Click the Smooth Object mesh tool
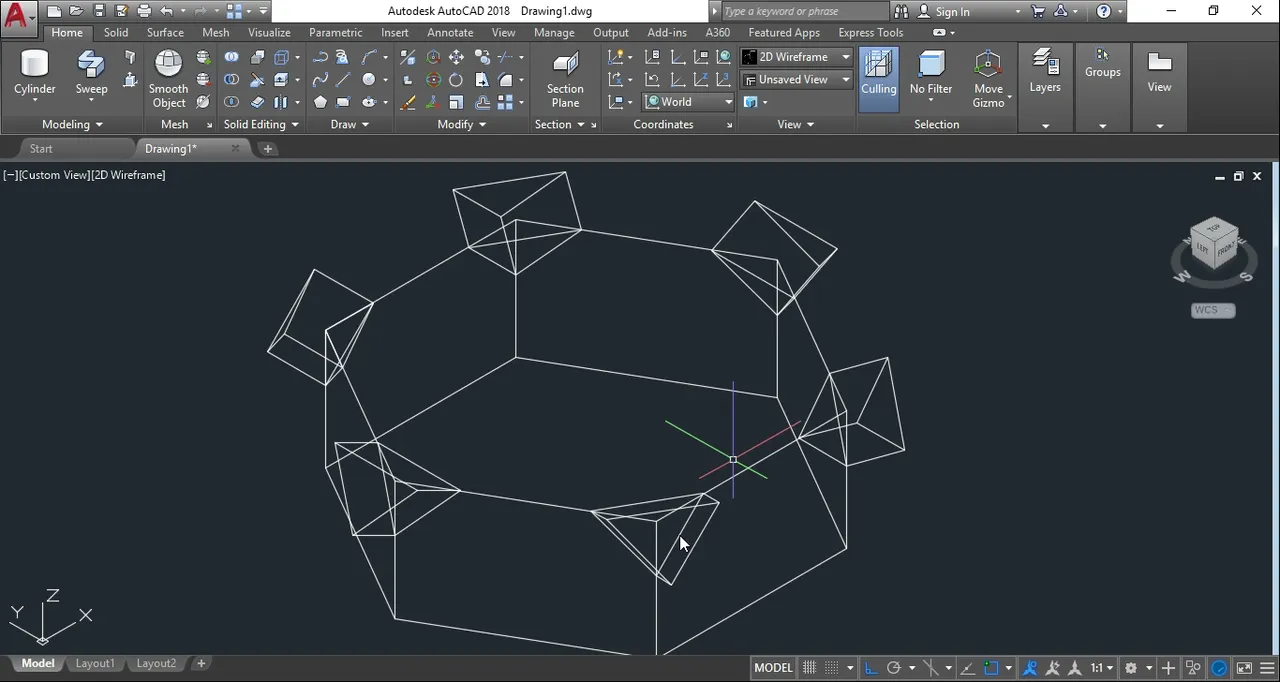Image resolution: width=1280 pixels, height=682 pixels. [x=168, y=78]
